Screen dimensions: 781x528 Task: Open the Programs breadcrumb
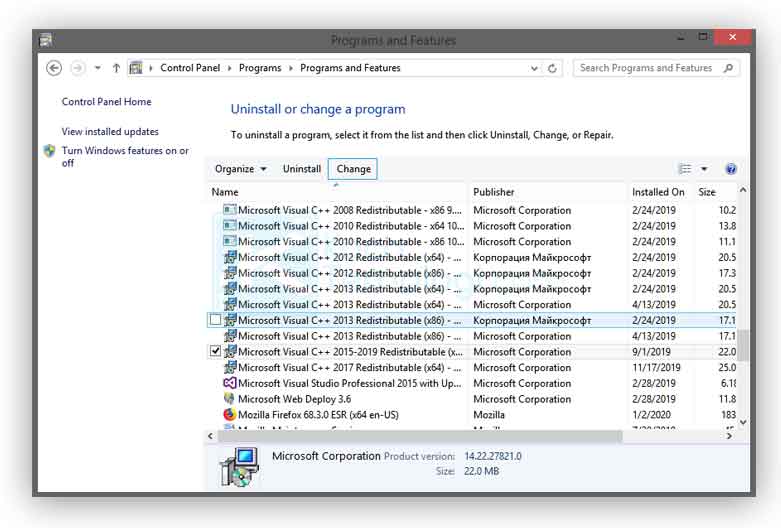click(260, 68)
